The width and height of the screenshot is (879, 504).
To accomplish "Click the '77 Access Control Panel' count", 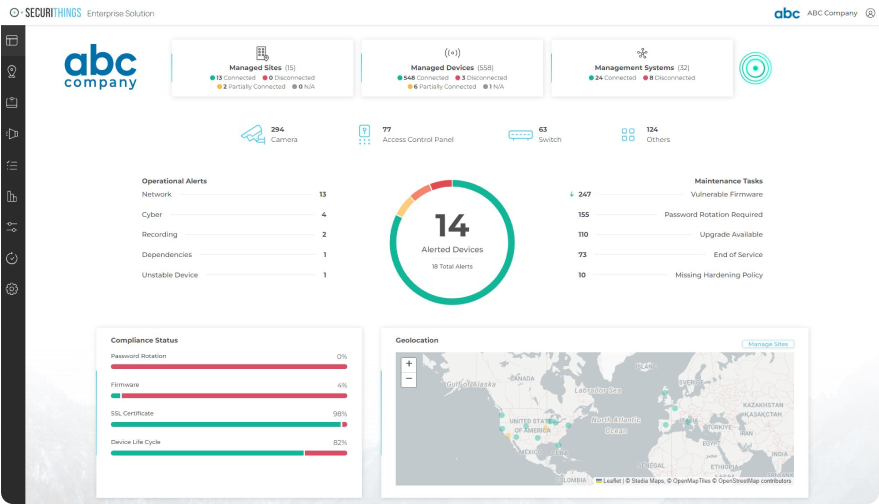I will pos(418,135).
